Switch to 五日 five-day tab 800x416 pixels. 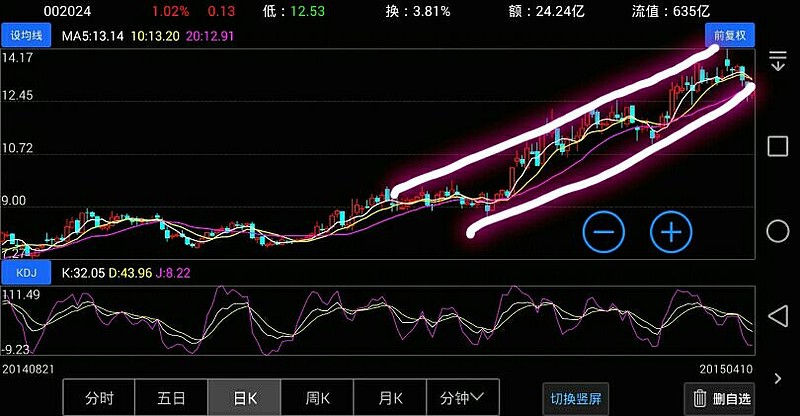(171, 398)
